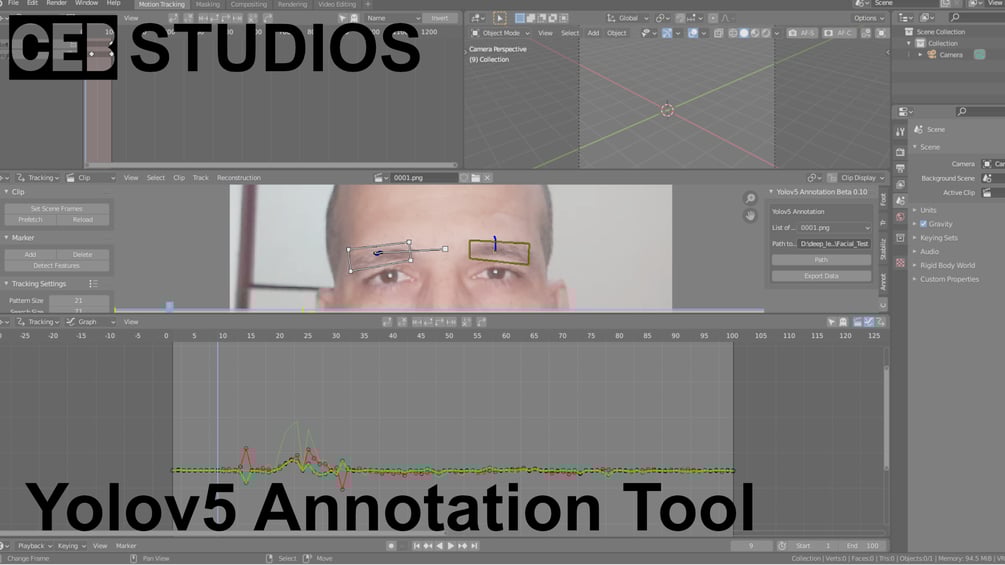Enable material preview viewport shading
The width and height of the screenshot is (1005, 565).
coord(754,33)
